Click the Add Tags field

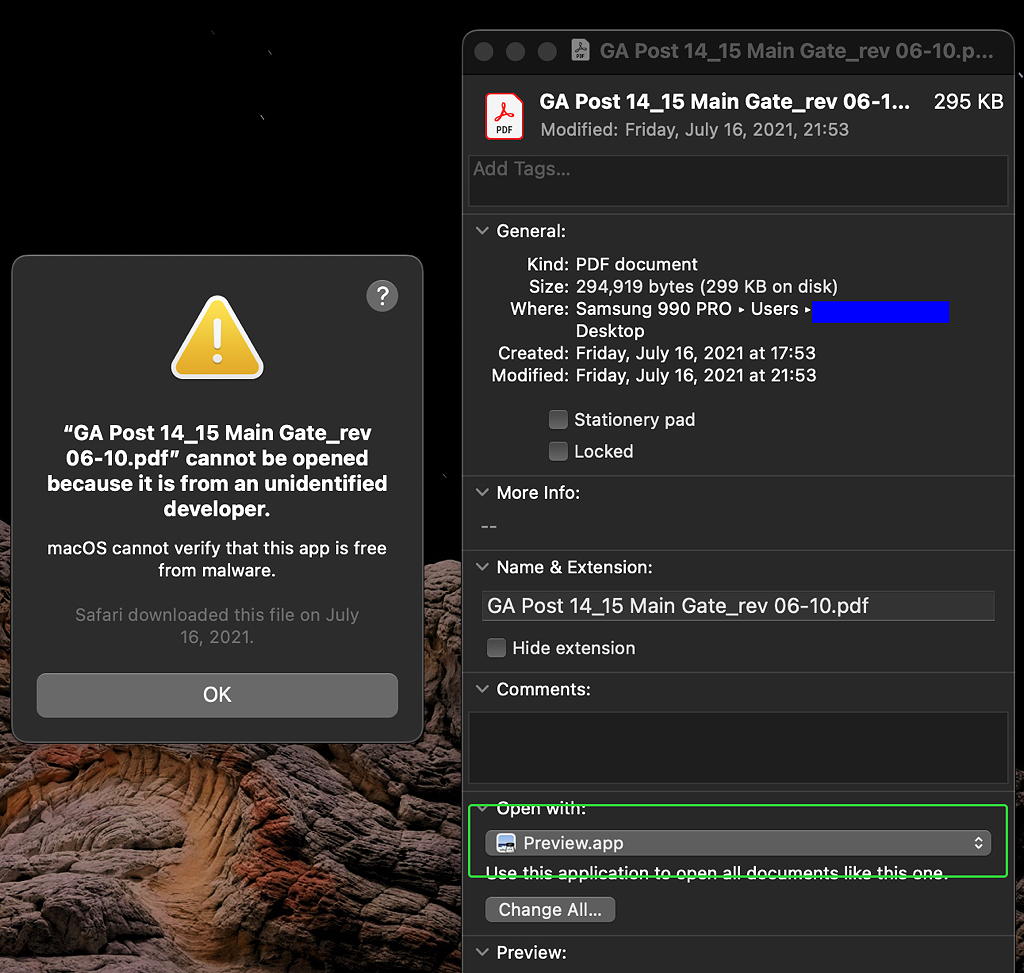[x=738, y=181]
